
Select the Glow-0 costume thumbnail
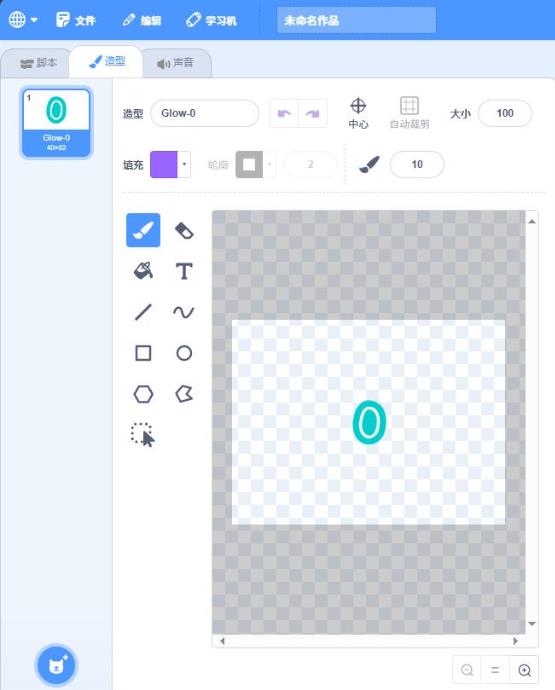pyautogui.click(x=56, y=122)
